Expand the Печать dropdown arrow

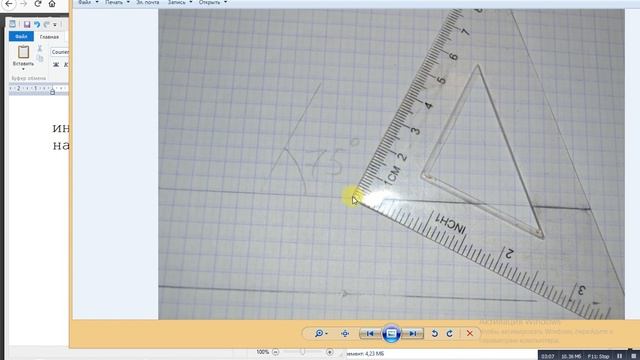[x=128, y=2]
